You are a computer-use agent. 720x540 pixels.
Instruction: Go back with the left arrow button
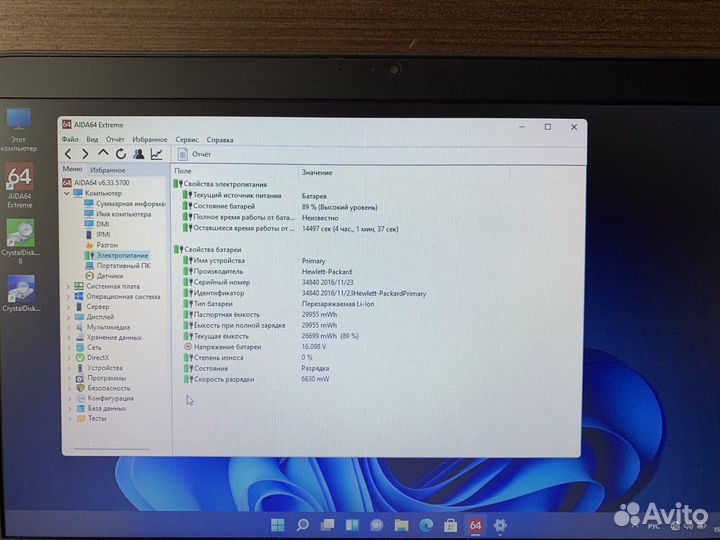tap(68, 154)
